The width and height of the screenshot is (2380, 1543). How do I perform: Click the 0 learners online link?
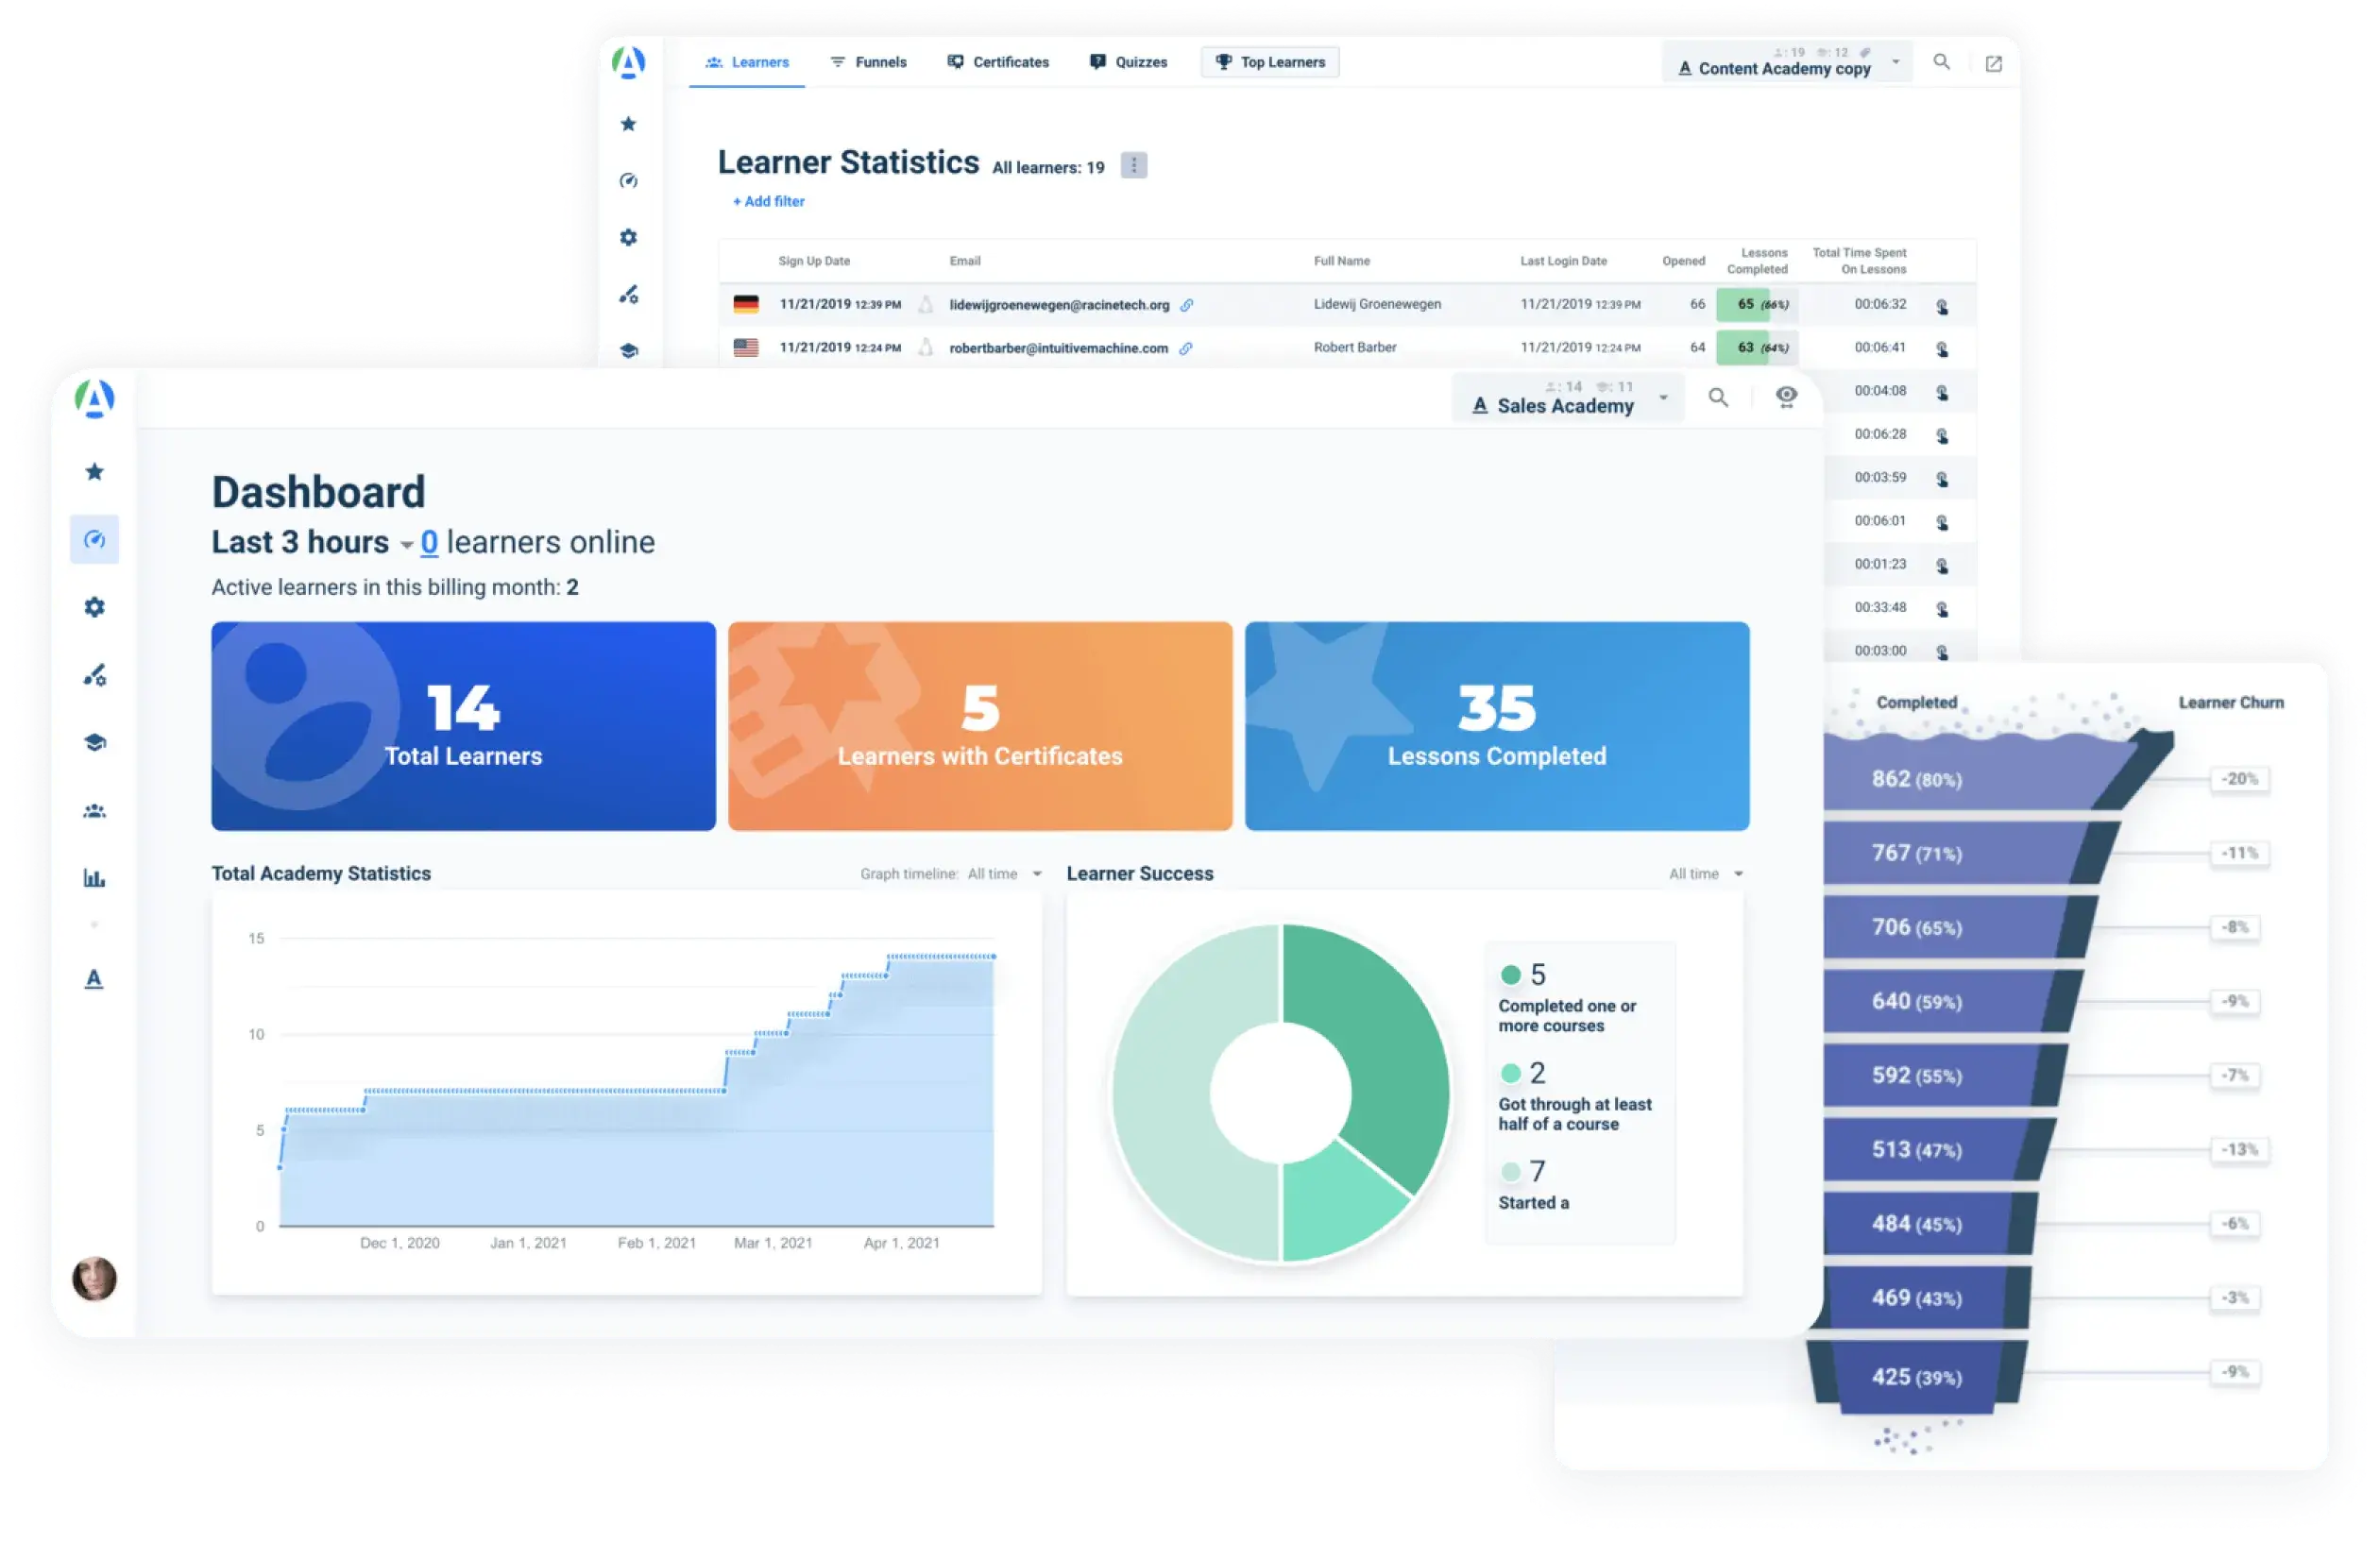click(429, 542)
